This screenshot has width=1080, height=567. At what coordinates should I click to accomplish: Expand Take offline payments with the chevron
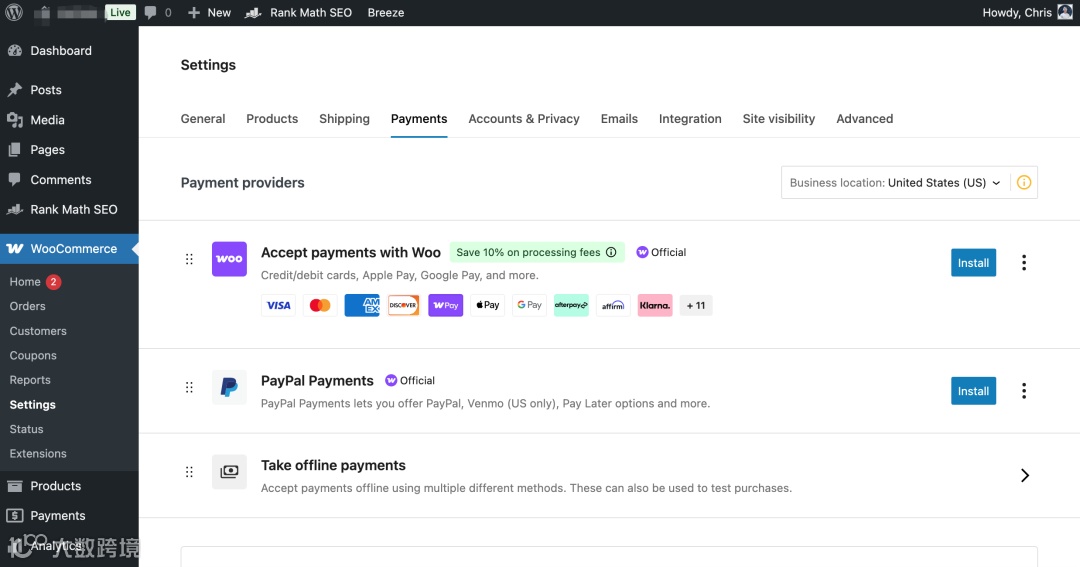click(x=1025, y=475)
